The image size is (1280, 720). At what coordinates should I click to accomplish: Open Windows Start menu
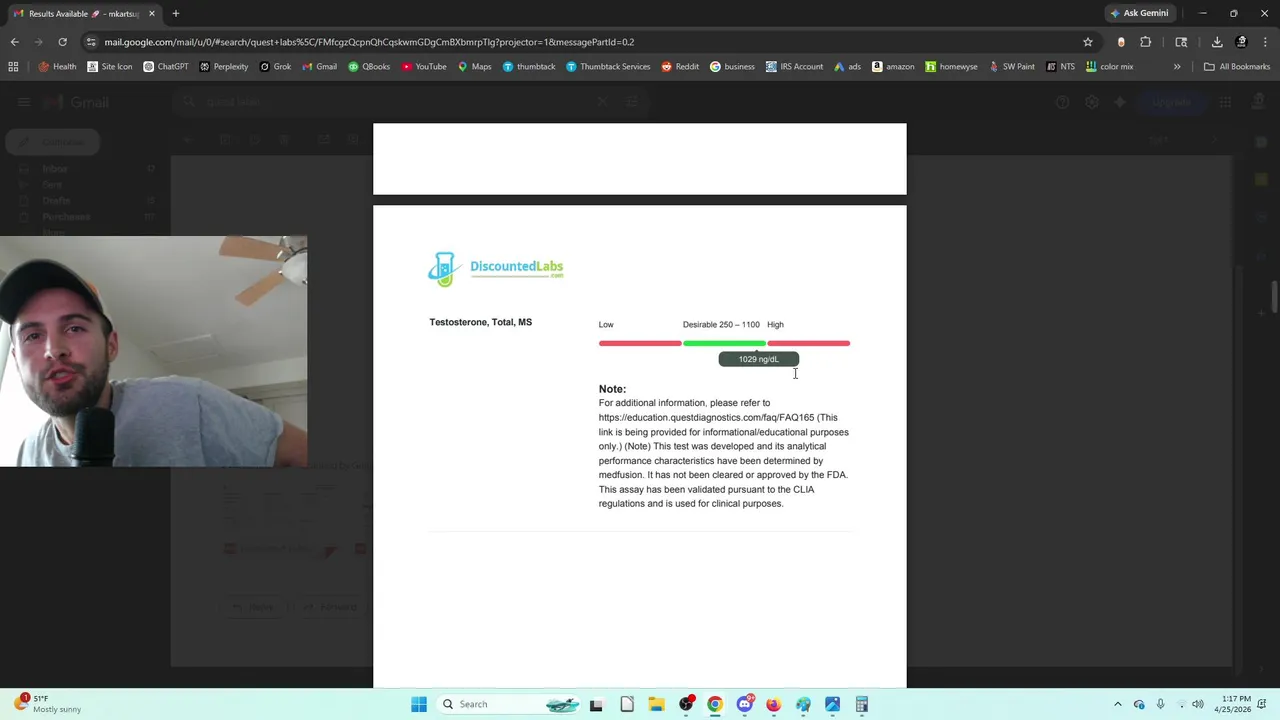tap(419, 704)
